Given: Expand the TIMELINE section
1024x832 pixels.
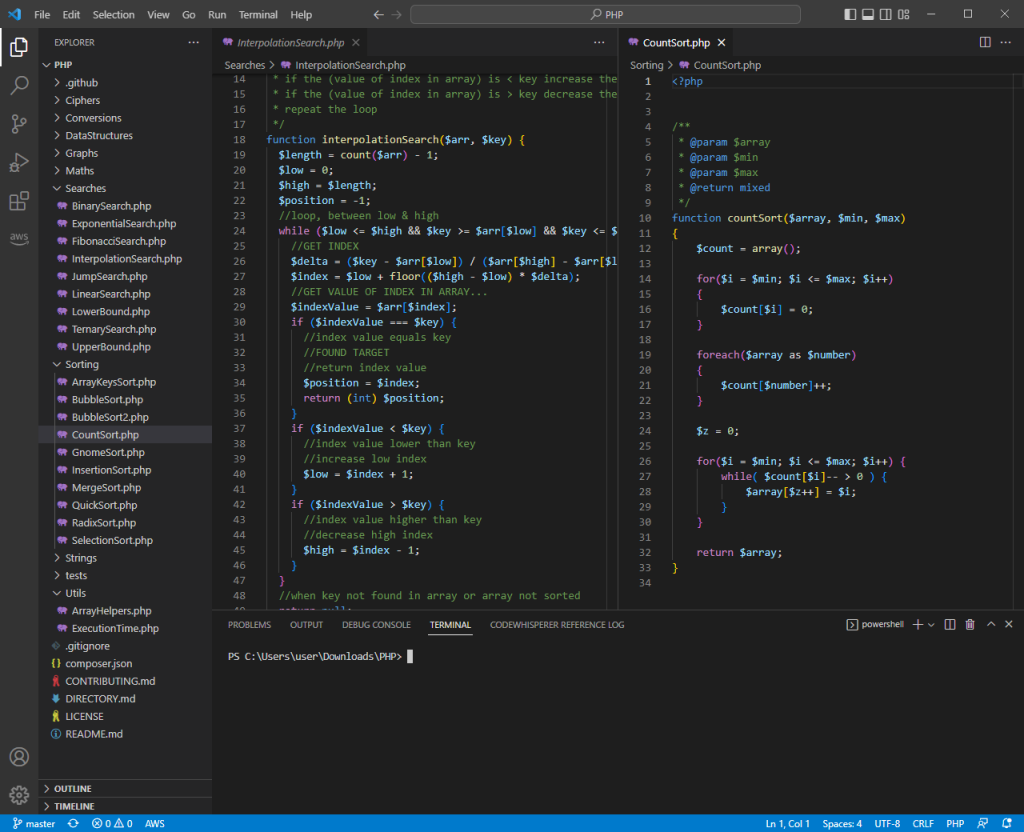Looking at the screenshot, I should click(x=74, y=806).
